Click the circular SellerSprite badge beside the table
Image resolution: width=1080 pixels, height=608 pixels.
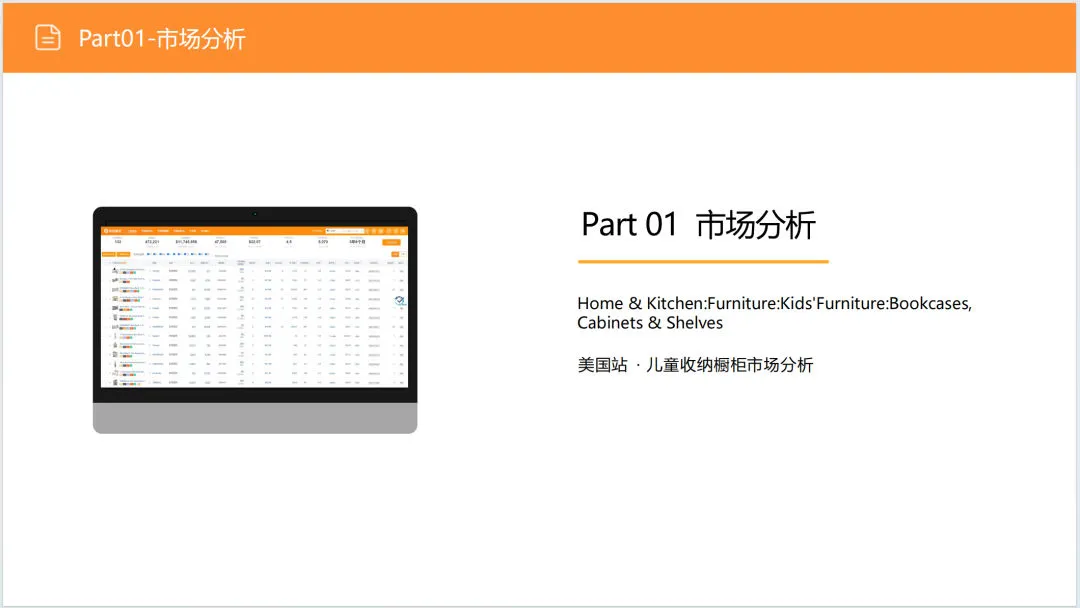coord(399,301)
